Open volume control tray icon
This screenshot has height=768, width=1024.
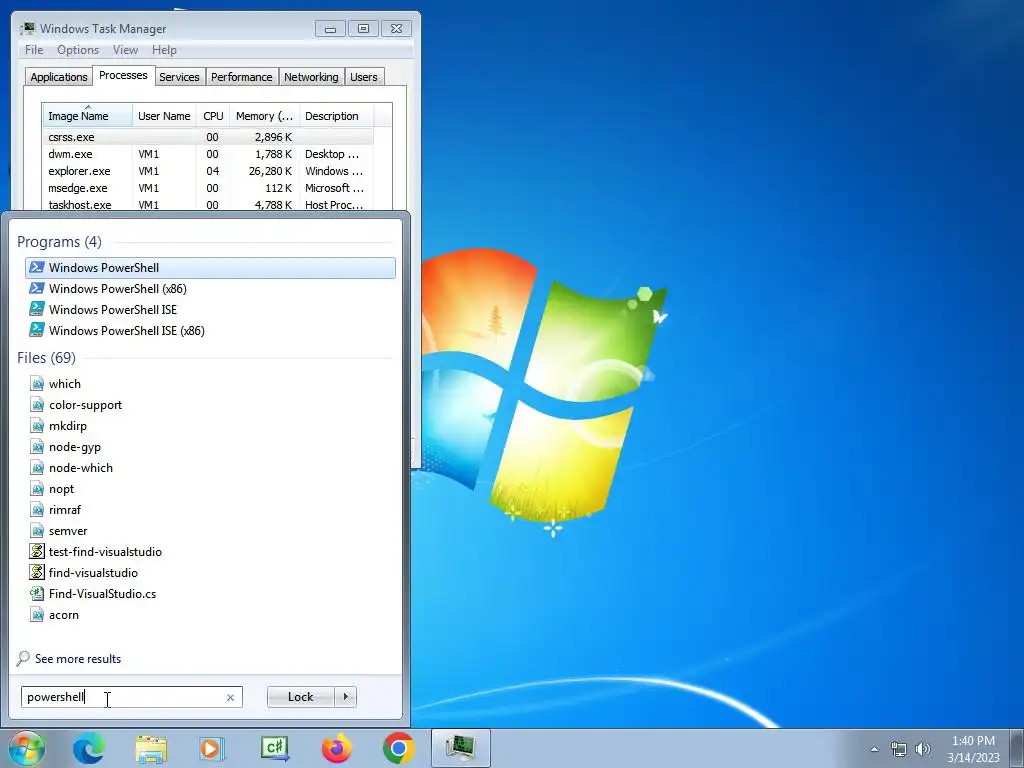pos(923,749)
